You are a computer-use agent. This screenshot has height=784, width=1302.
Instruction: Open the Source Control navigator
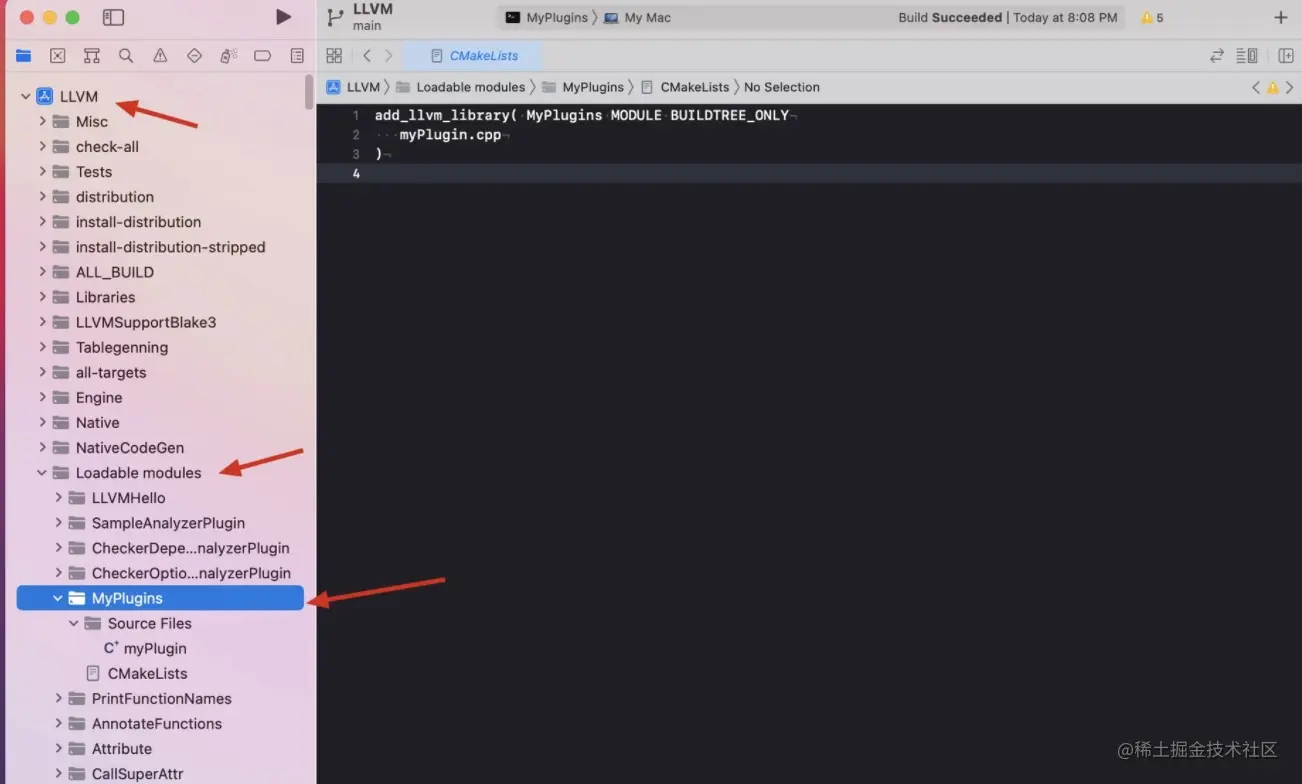click(57, 55)
